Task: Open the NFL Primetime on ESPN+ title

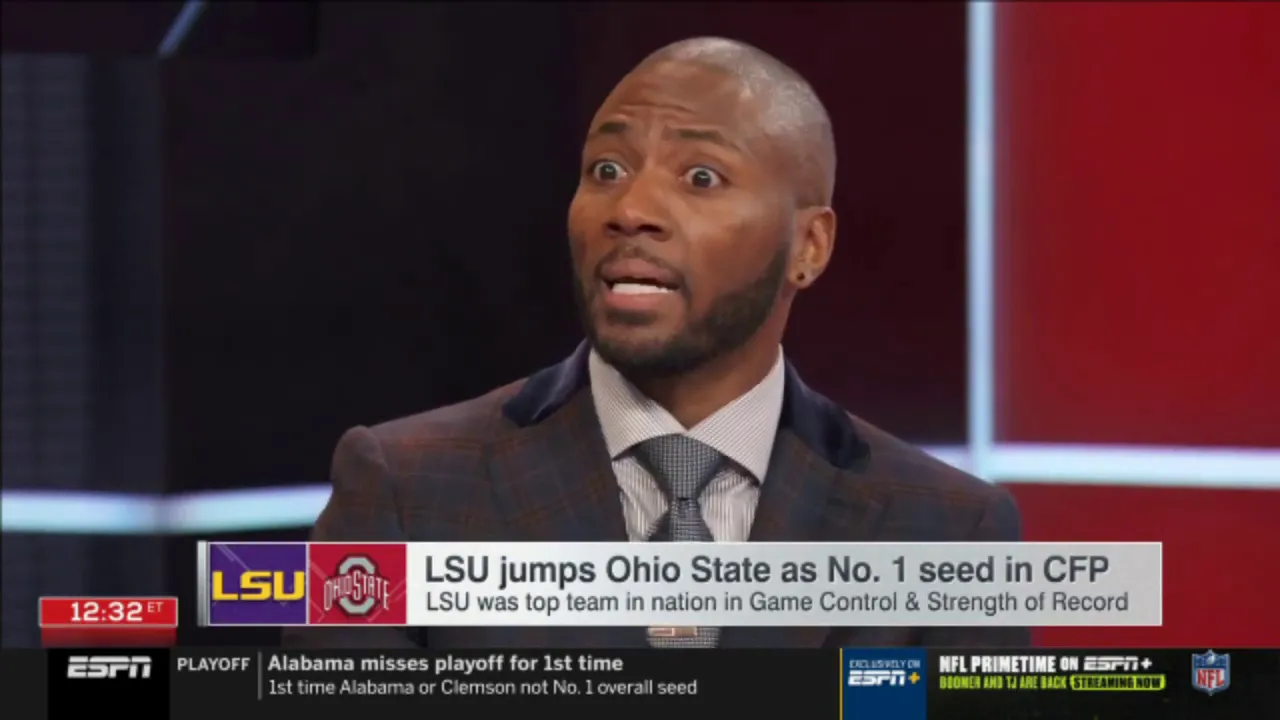Action: click(x=1045, y=663)
